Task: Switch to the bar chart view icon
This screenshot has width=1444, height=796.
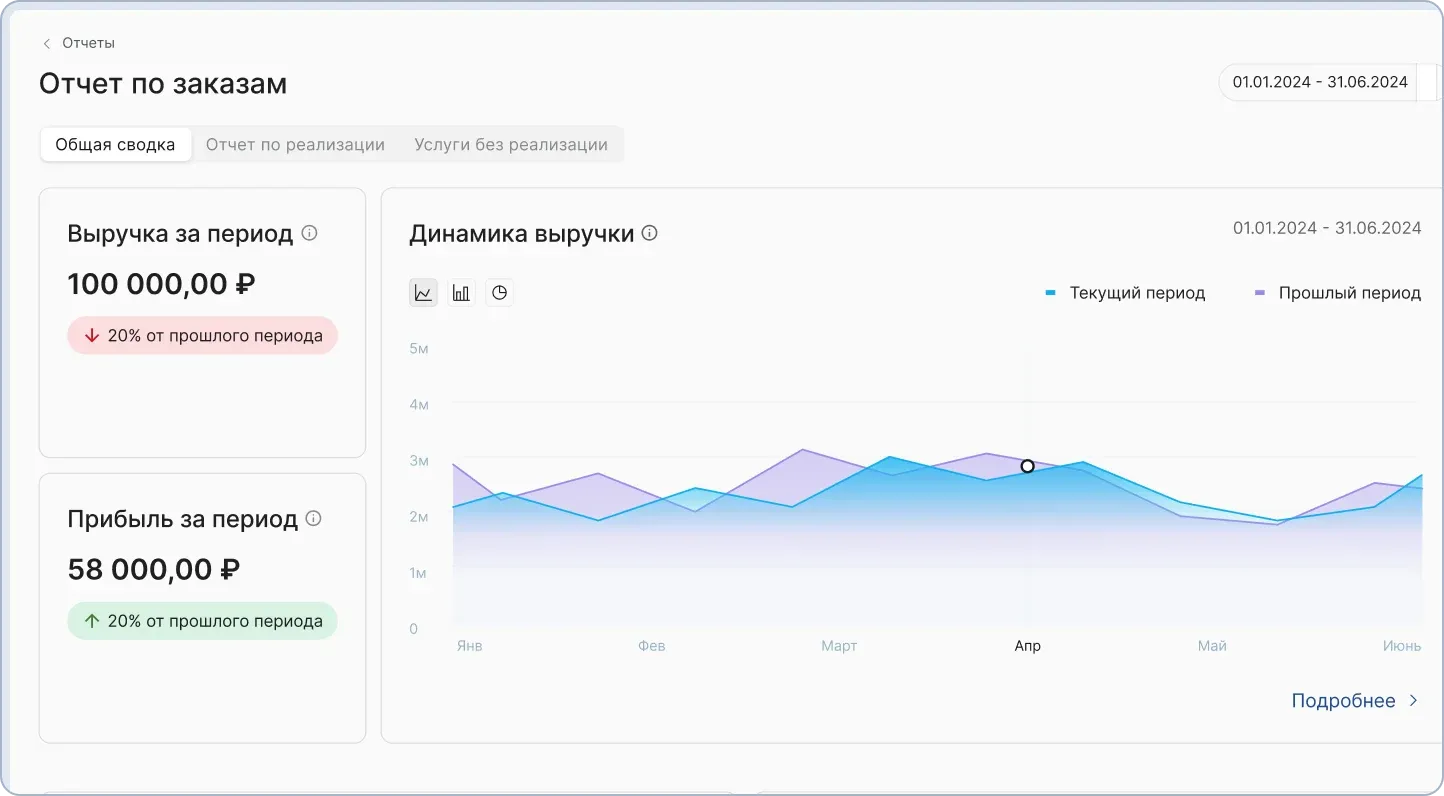Action: [x=461, y=293]
